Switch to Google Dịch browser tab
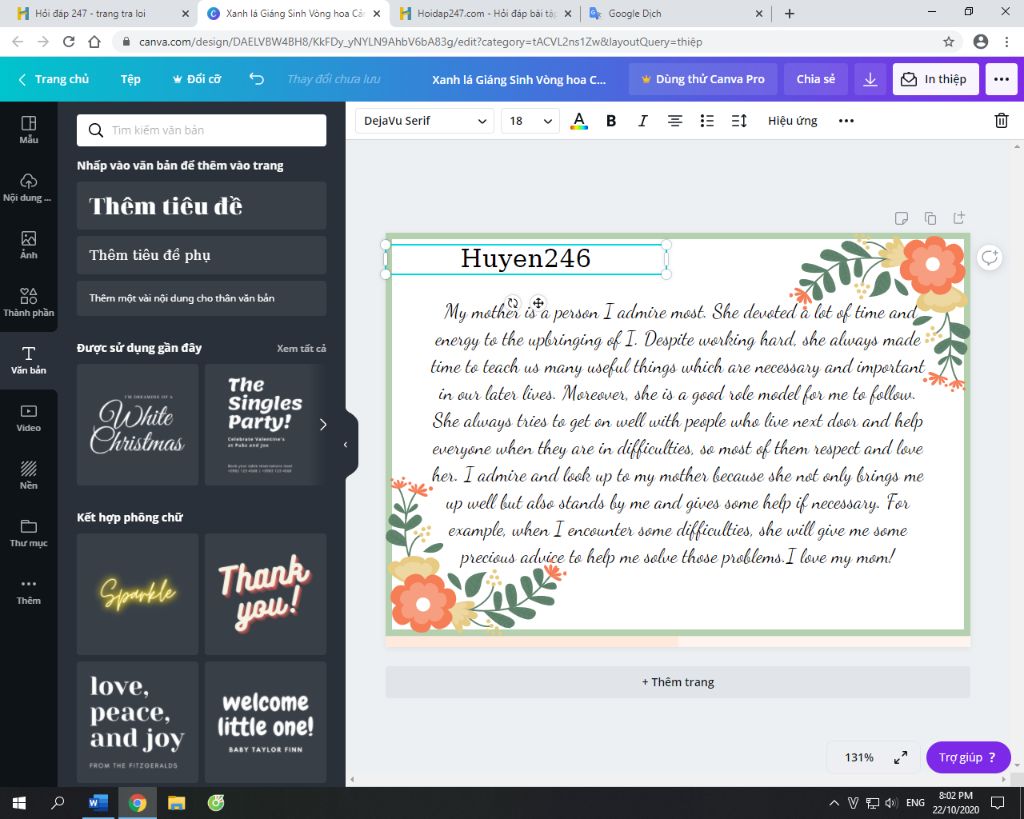The width and height of the screenshot is (1024, 819). click(677, 13)
